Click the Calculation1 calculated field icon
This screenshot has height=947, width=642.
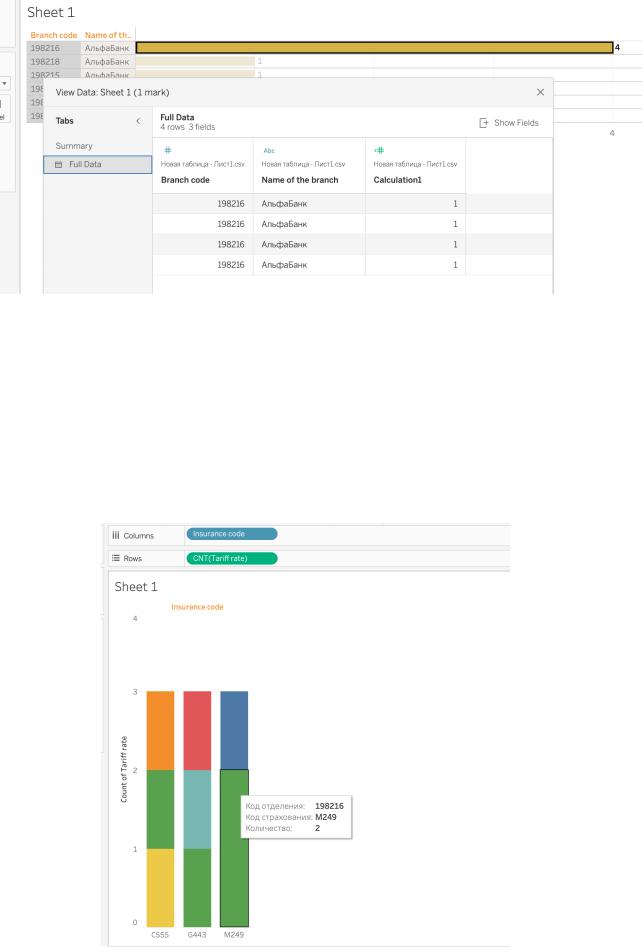[x=379, y=150]
